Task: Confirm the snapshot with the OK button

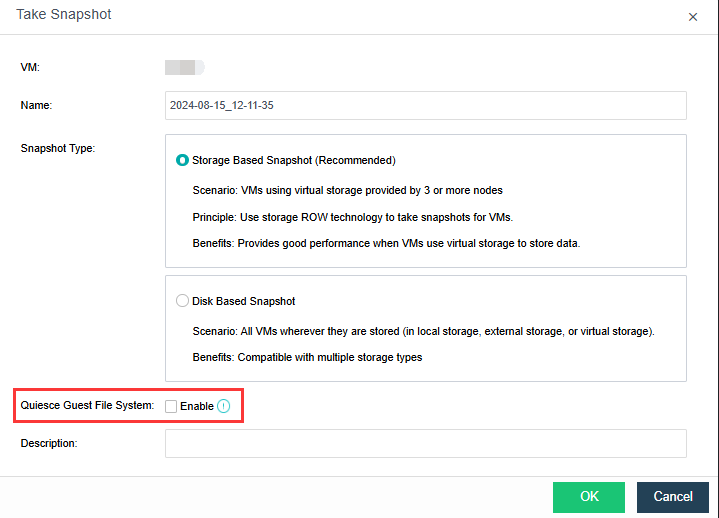Action: [x=588, y=497]
